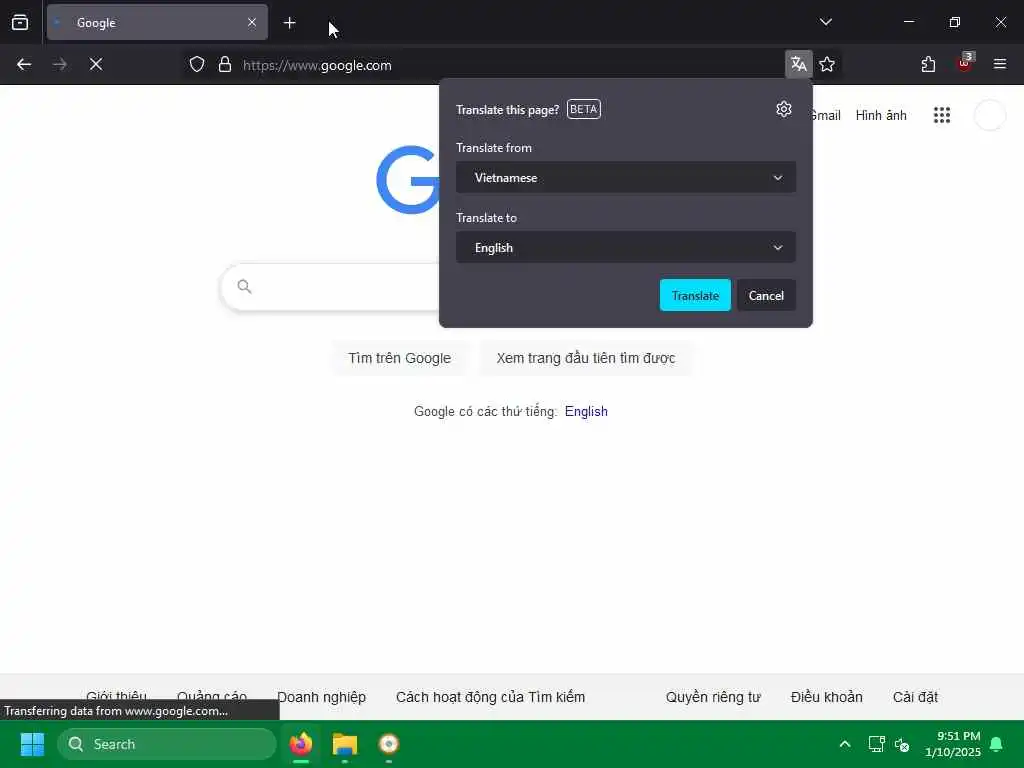Open the red extension with badge
This screenshot has width=1024, height=768.
(x=965, y=64)
